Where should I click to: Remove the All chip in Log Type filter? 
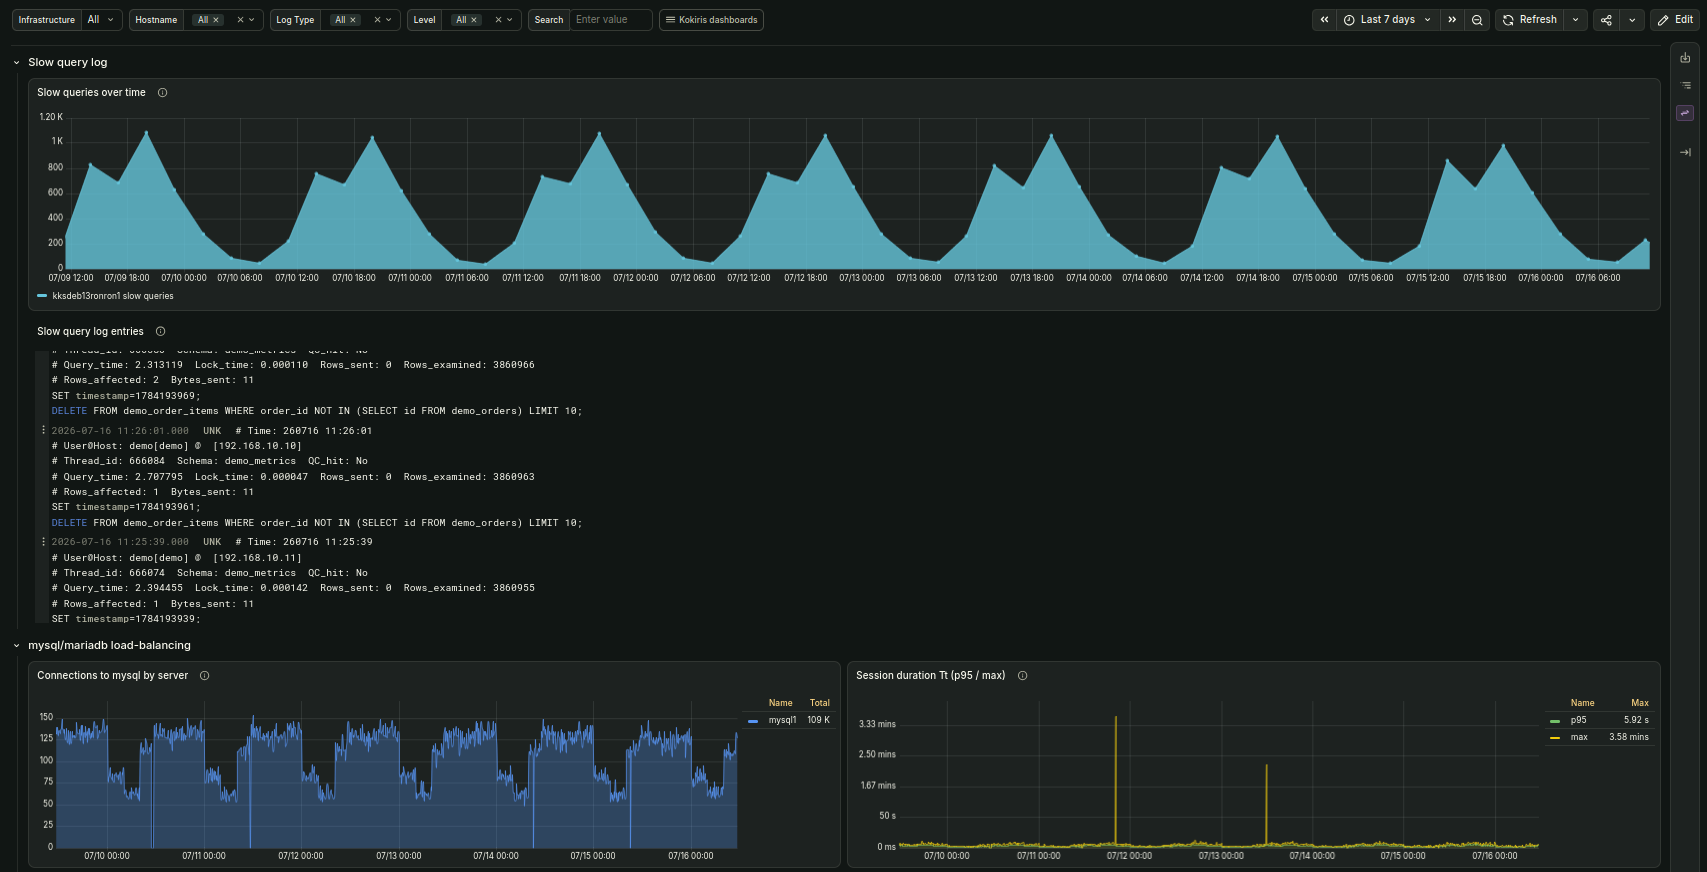click(353, 20)
